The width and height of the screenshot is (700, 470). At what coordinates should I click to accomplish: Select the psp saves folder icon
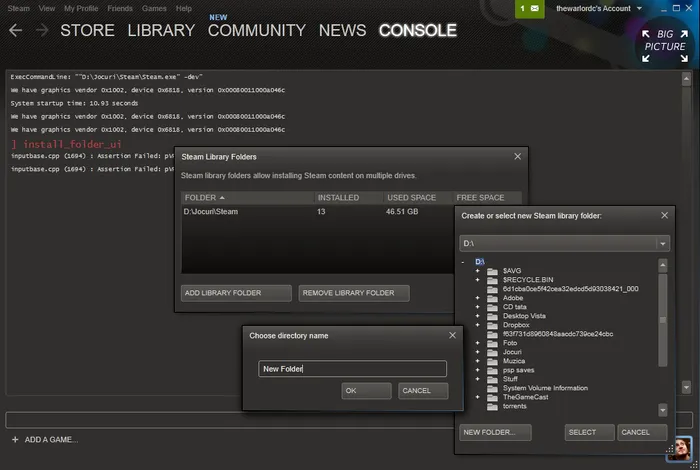click(492, 370)
